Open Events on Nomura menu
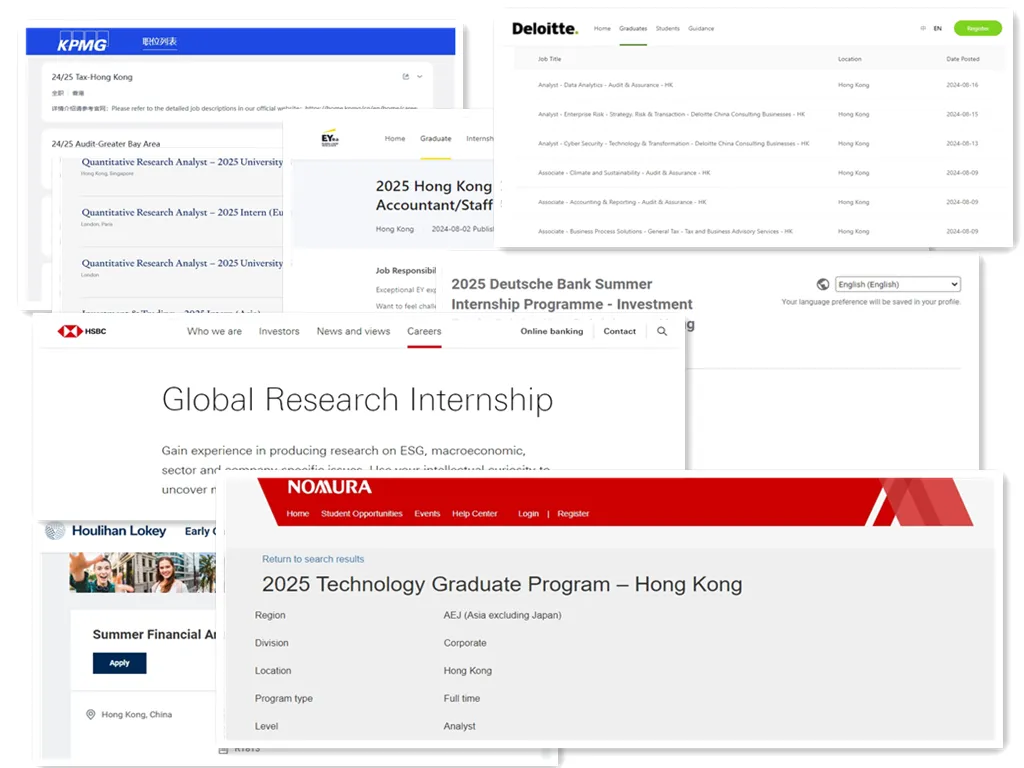The height and width of the screenshot is (768, 1024). click(x=427, y=513)
